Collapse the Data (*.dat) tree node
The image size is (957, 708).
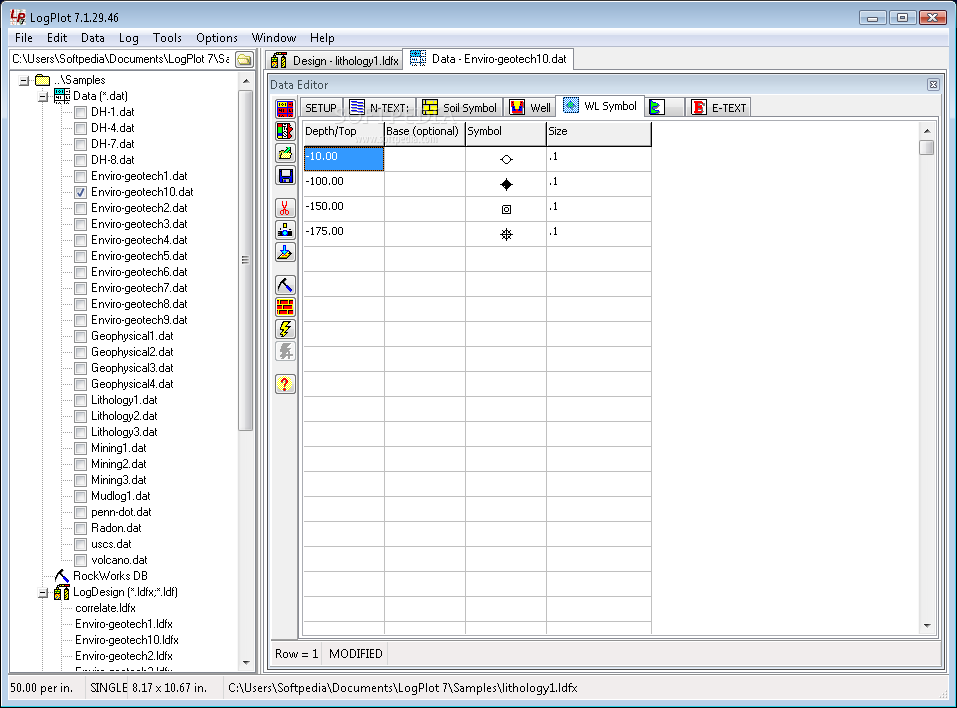tap(43, 96)
